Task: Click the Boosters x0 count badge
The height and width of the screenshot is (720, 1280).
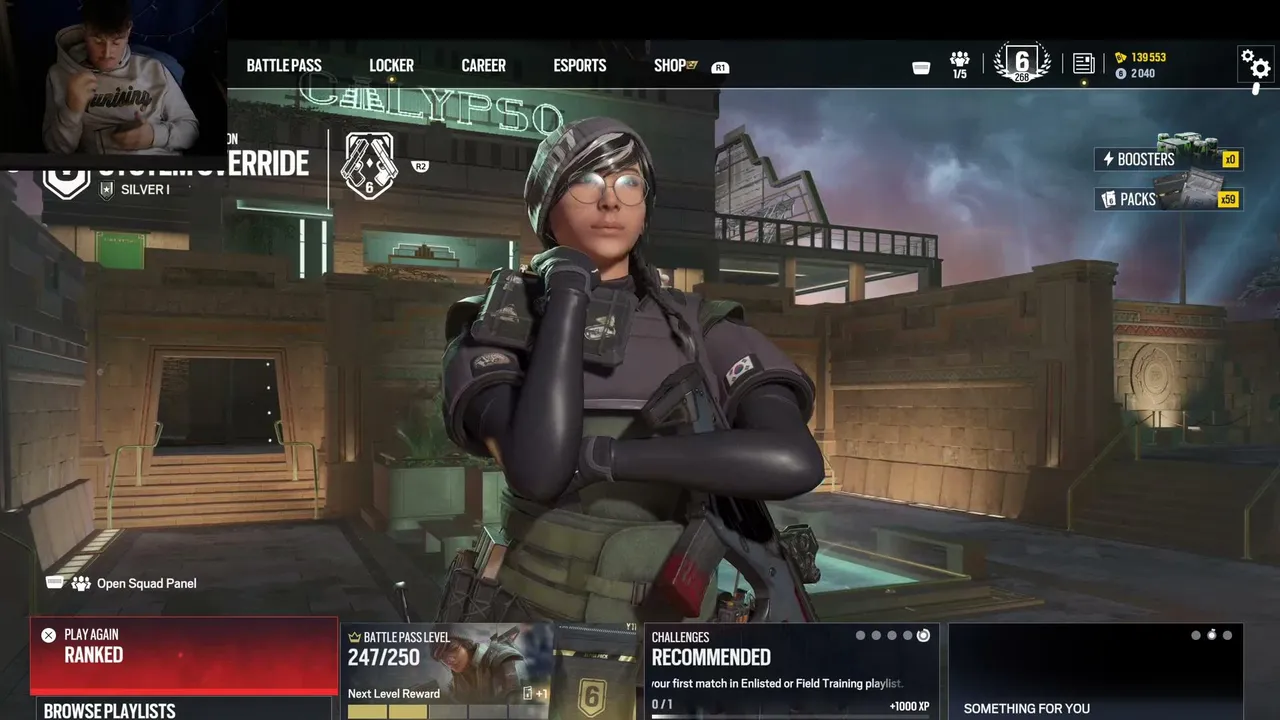Action: (1230, 160)
